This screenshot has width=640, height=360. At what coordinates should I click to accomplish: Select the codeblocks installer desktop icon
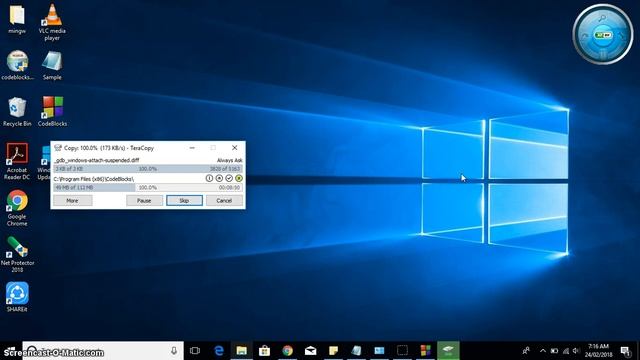pyautogui.click(x=17, y=65)
